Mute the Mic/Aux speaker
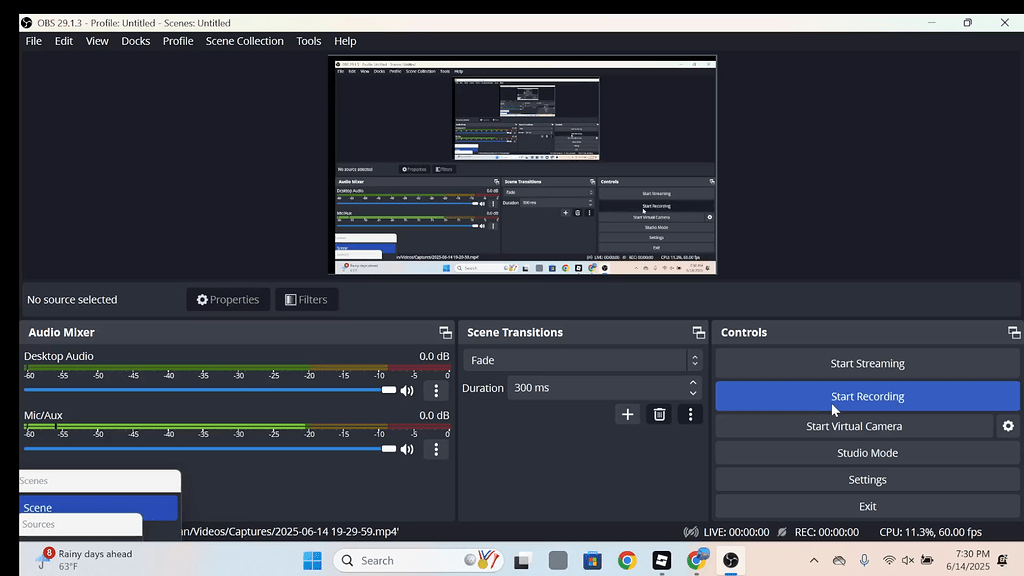Image resolution: width=1024 pixels, height=576 pixels. [x=407, y=450]
